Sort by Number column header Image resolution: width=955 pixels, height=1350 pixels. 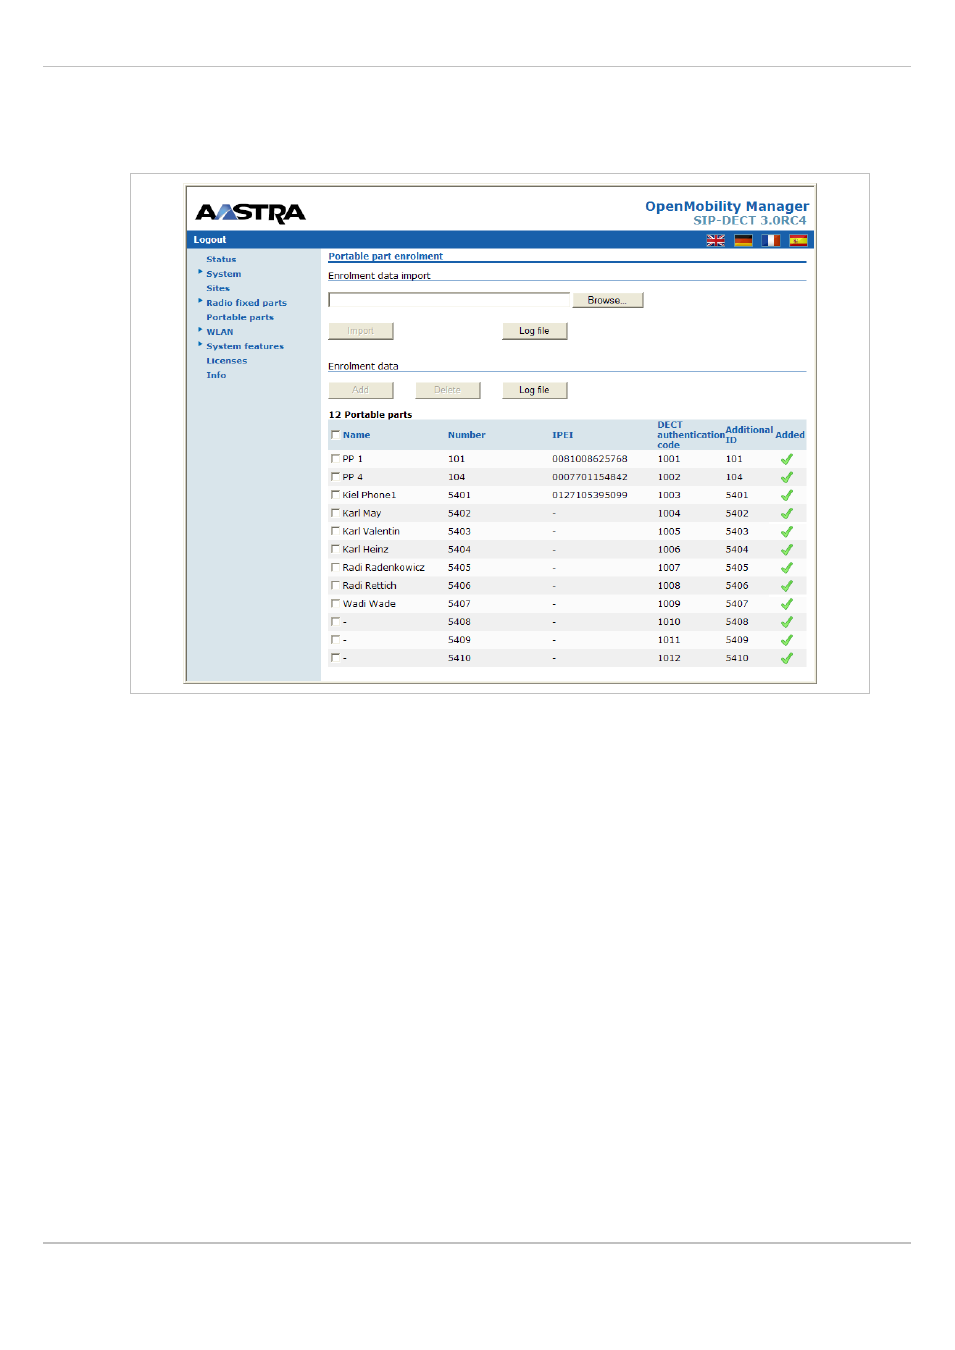pyautogui.click(x=467, y=435)
